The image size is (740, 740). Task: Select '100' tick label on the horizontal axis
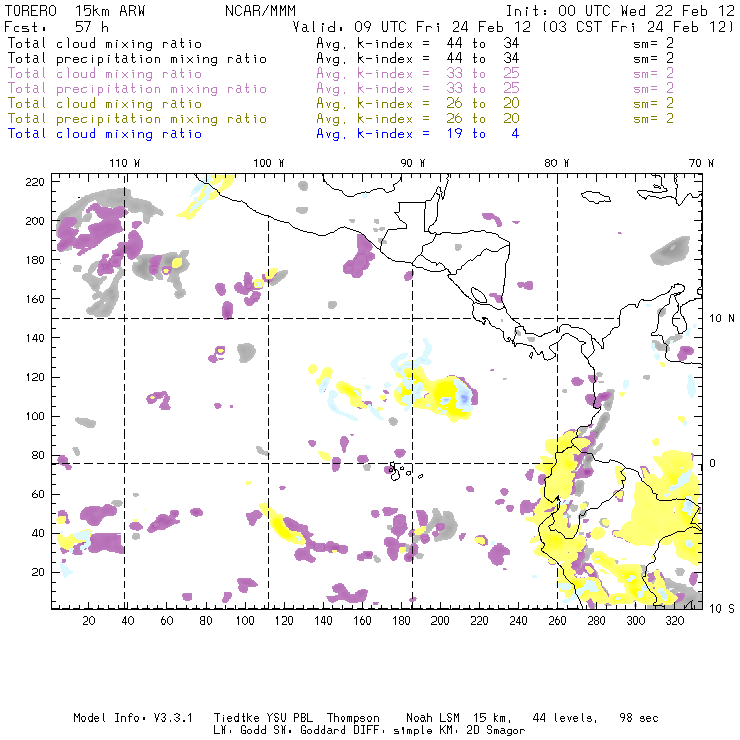(x=245, y=621)
